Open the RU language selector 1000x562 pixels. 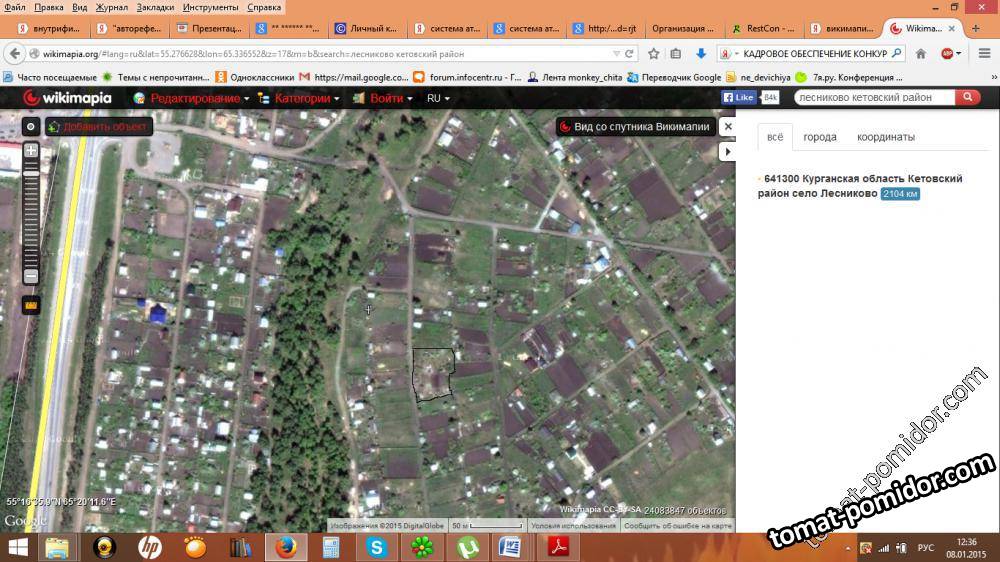[438, 98]
